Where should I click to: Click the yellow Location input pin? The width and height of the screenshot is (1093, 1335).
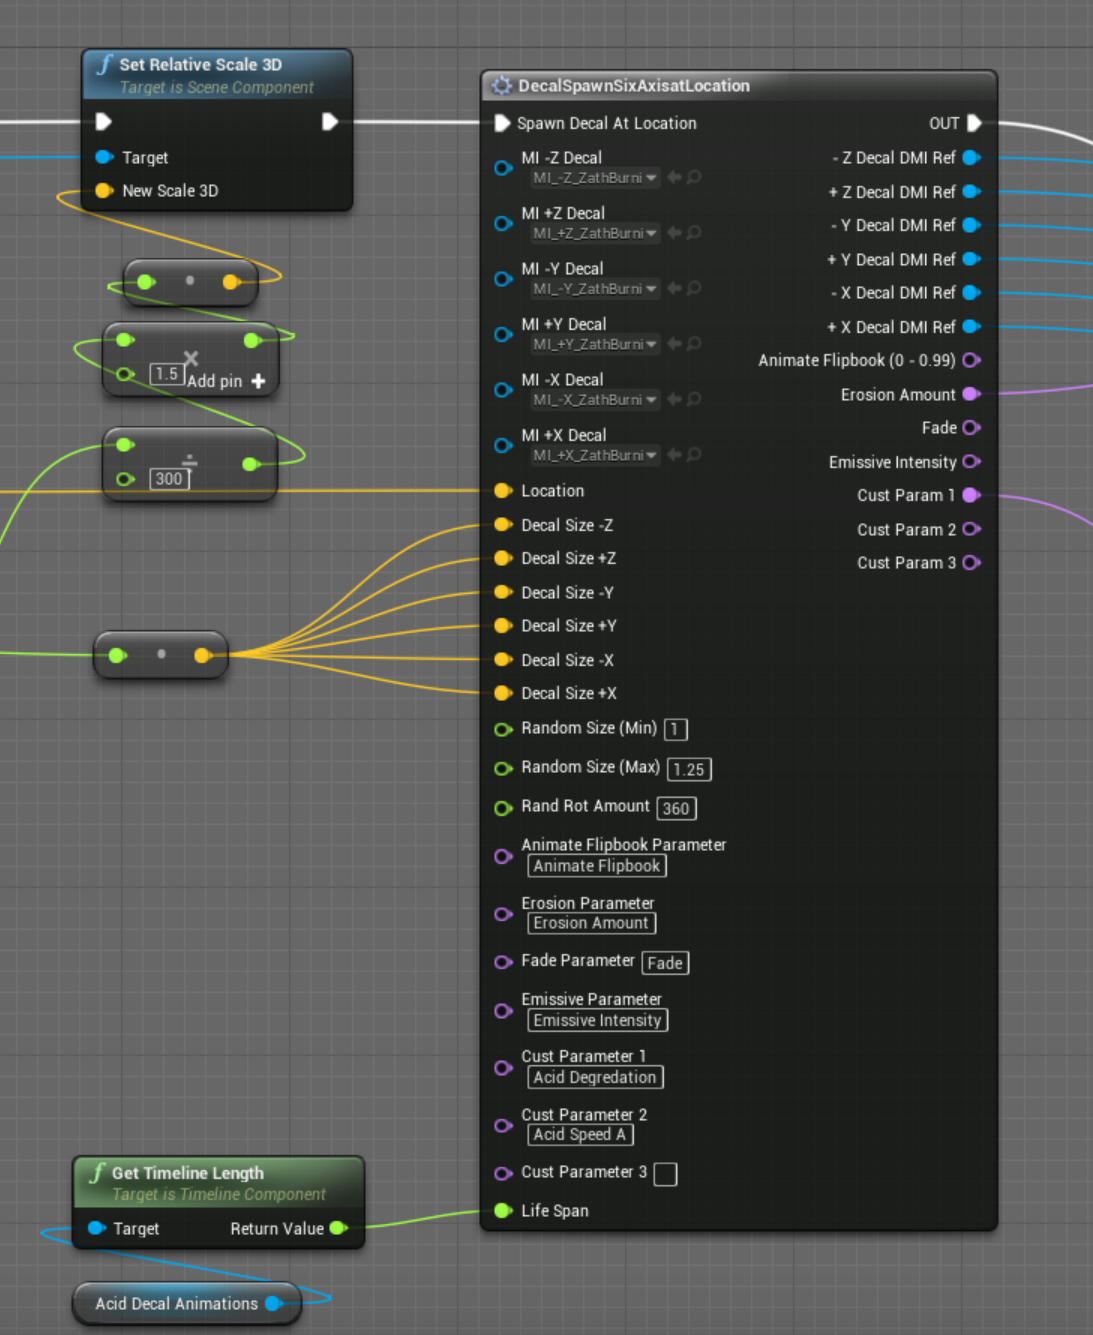(503, 491)
